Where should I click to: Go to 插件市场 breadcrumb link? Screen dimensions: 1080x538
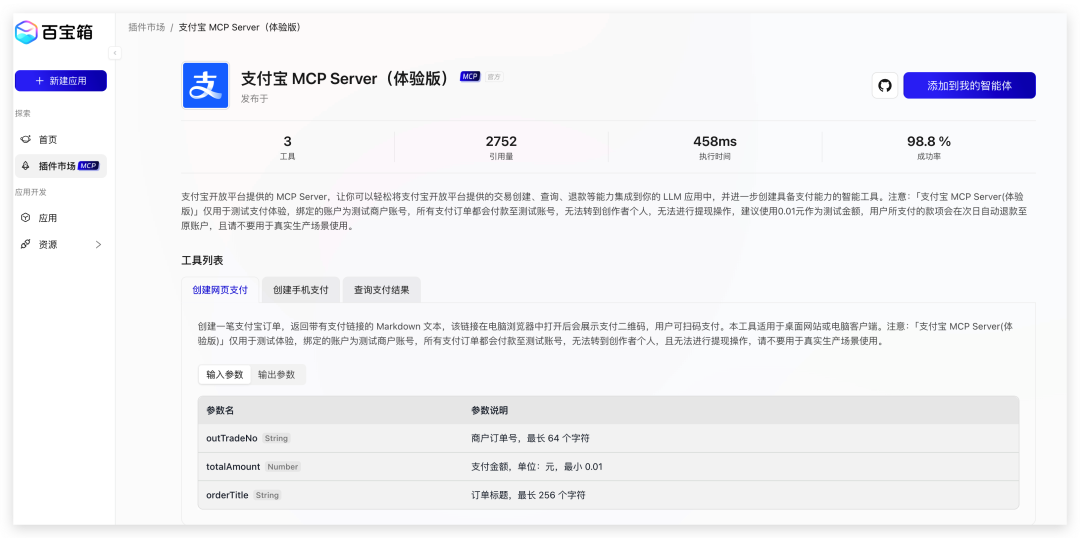(x=147, y=28)
